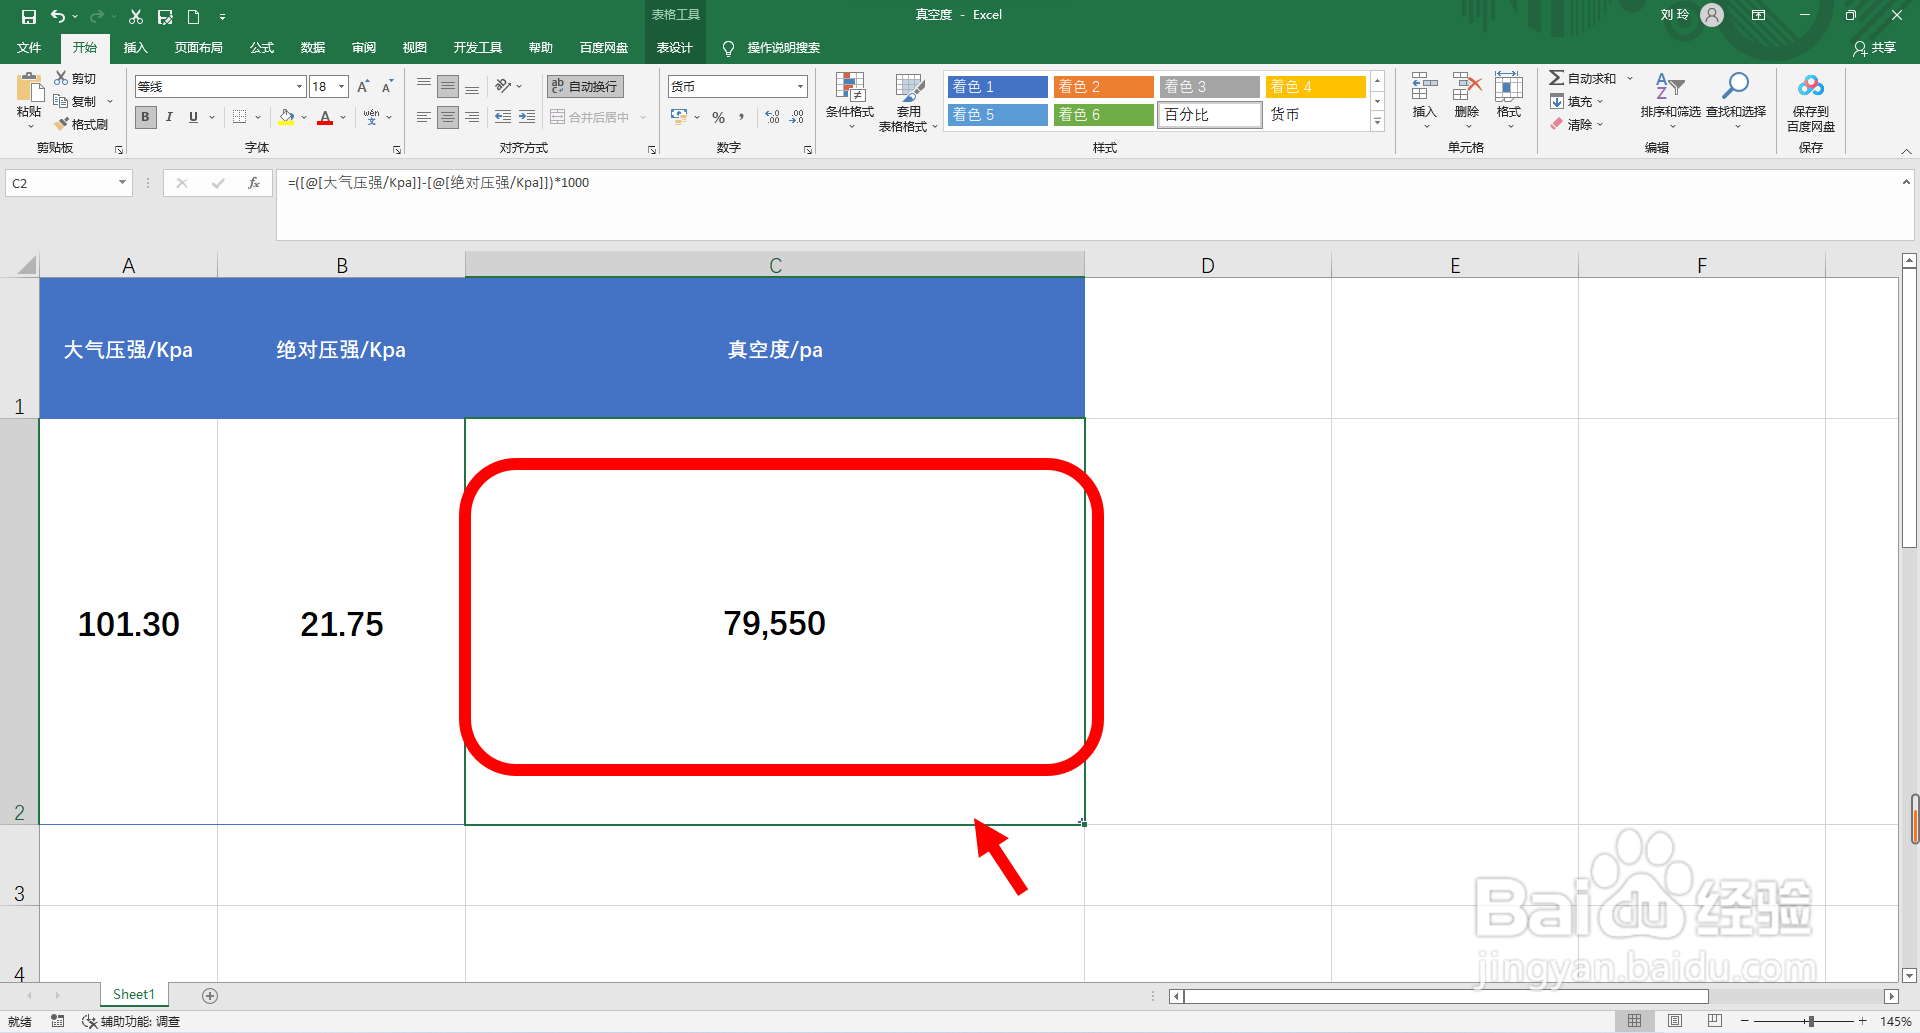
Task: Decrease indent in alignment group
Action: [502, 117]
